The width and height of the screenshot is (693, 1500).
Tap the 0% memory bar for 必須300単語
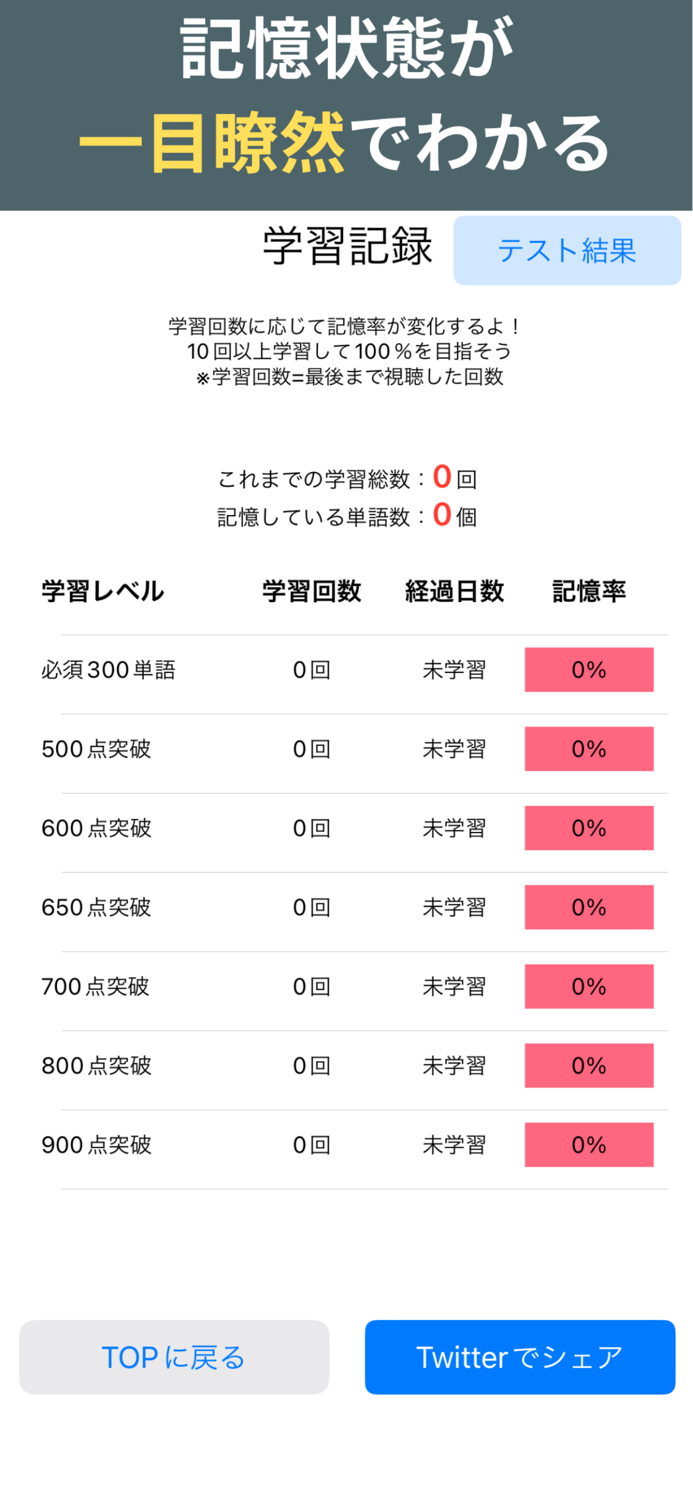pos(589,670)
